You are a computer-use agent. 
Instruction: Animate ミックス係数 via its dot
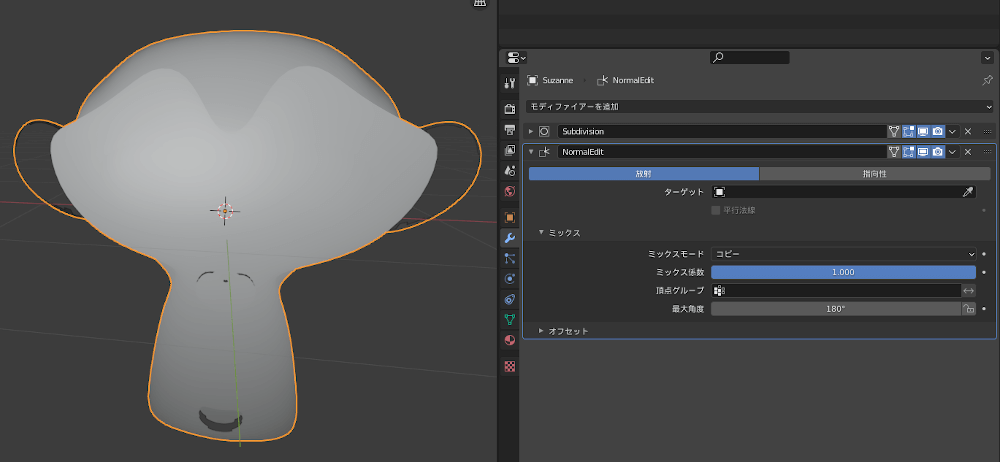pyautogui.click(x=984, y=272)
